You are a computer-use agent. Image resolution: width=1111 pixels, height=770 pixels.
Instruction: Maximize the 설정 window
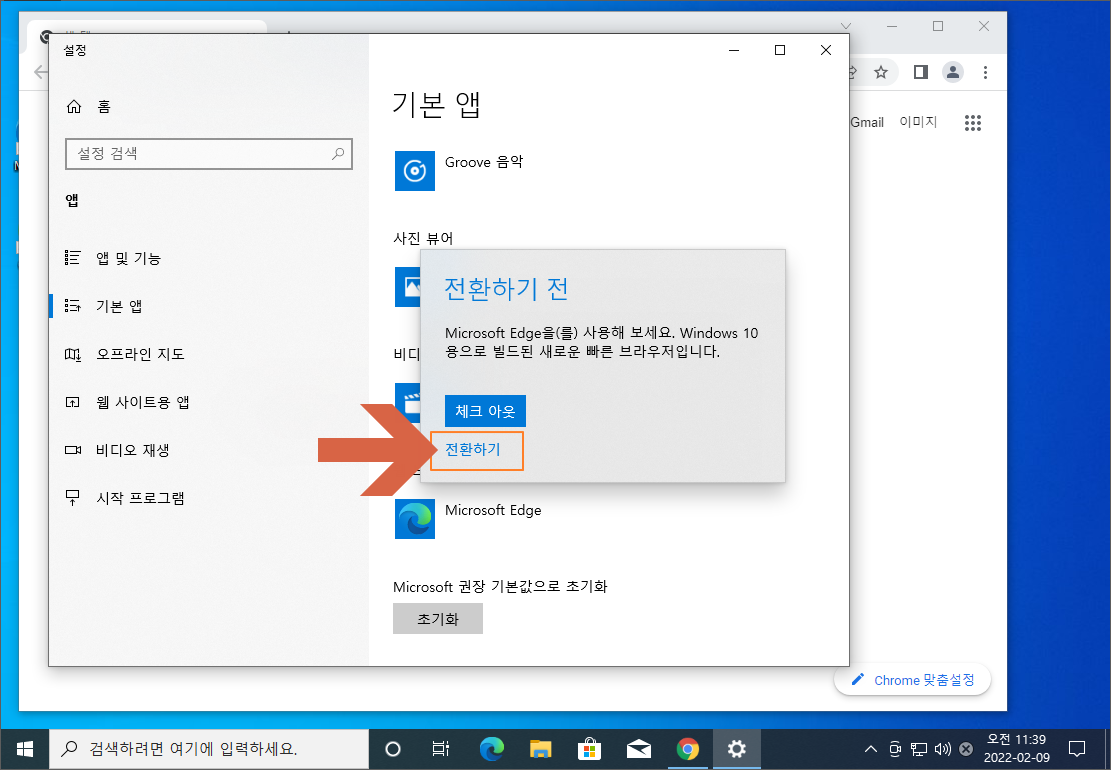tap(780, 50)
